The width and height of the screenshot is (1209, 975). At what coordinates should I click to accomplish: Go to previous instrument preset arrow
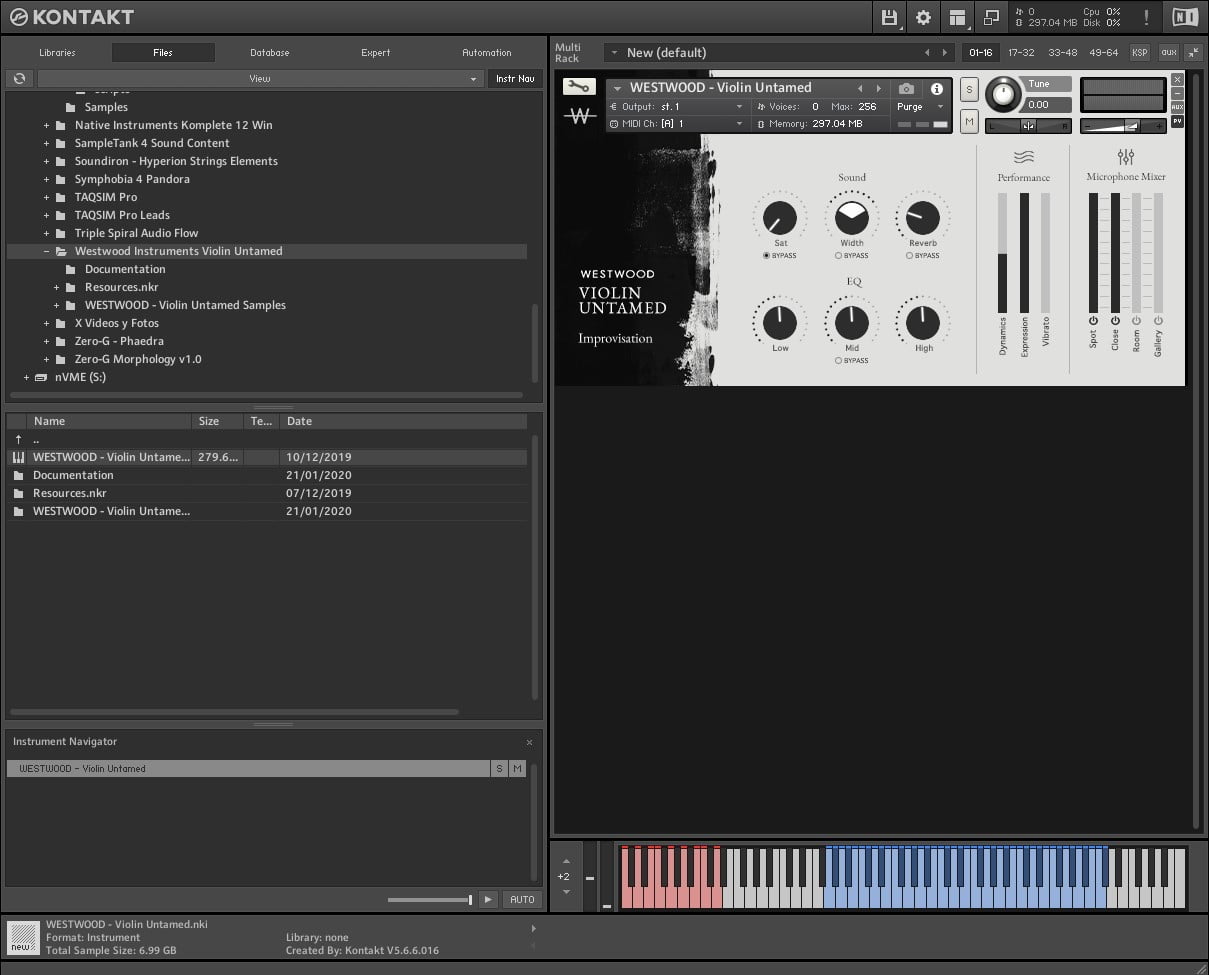pos(860,88)
